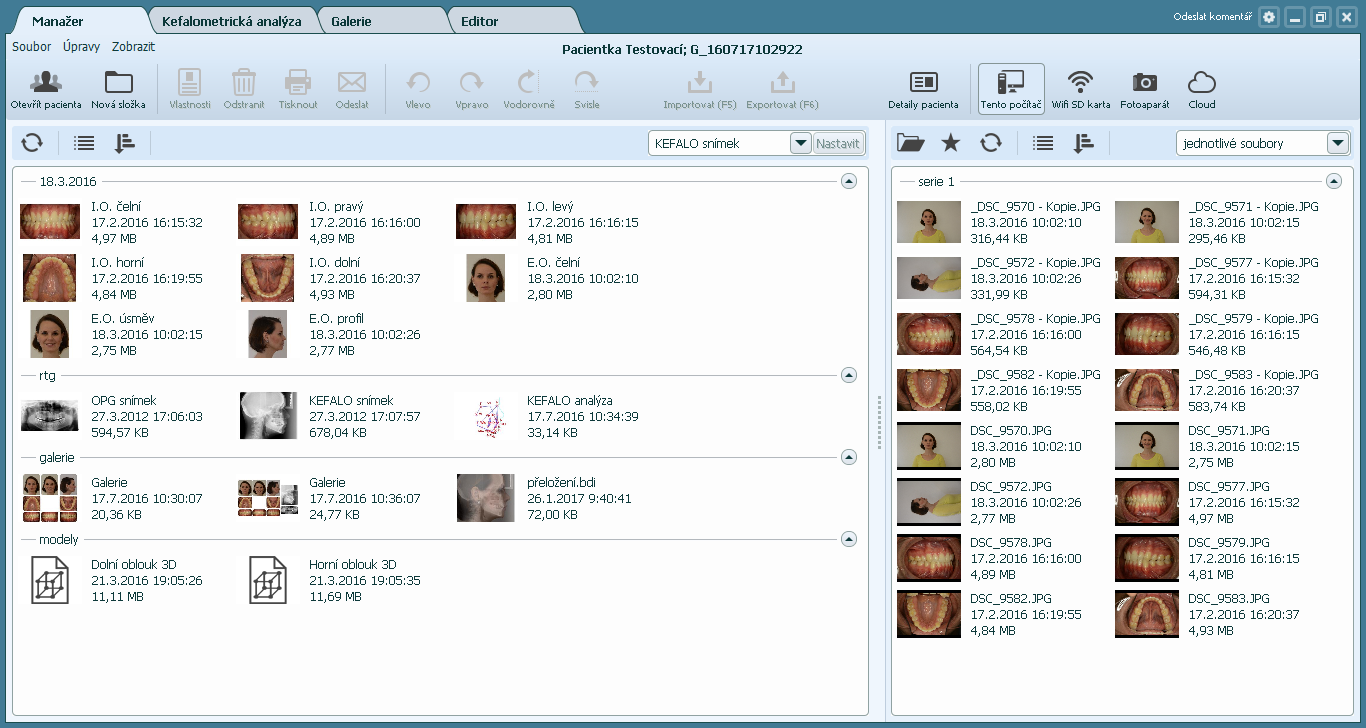Open jednotlivé soubory dropdown
Image resolution: width=1366 pixels, height=728 pixels.
click(x=1338, y=144)
